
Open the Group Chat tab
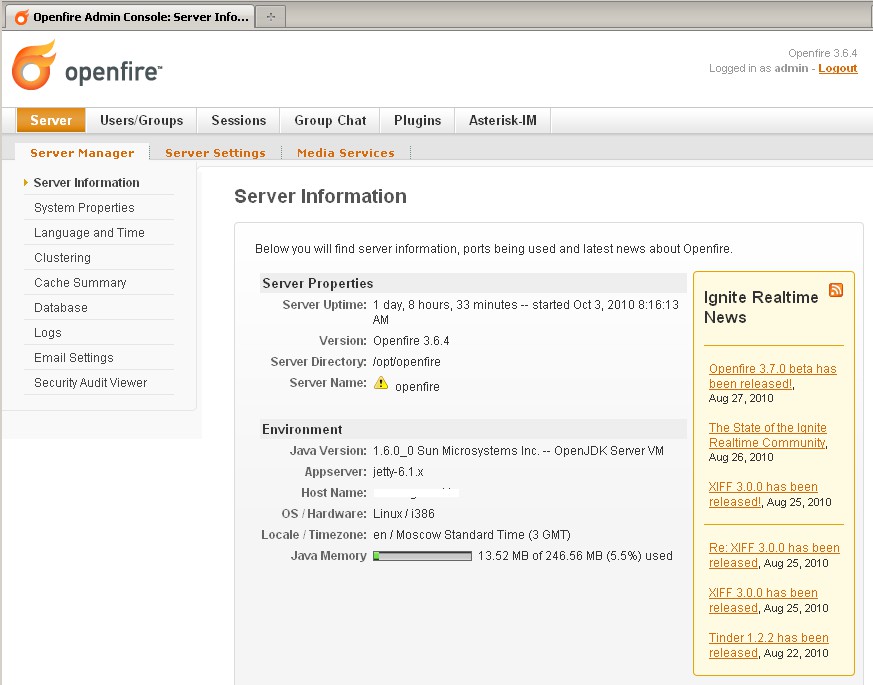(330, 120)
